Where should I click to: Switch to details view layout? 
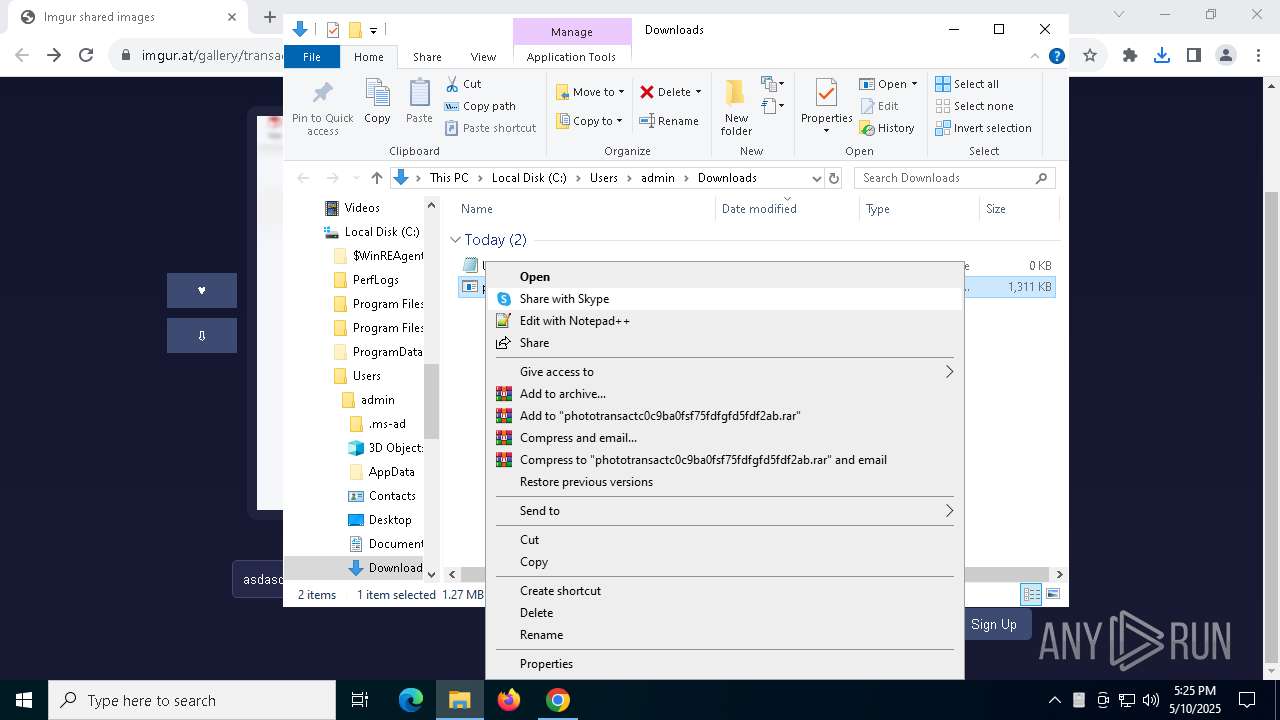[1031, 594]
